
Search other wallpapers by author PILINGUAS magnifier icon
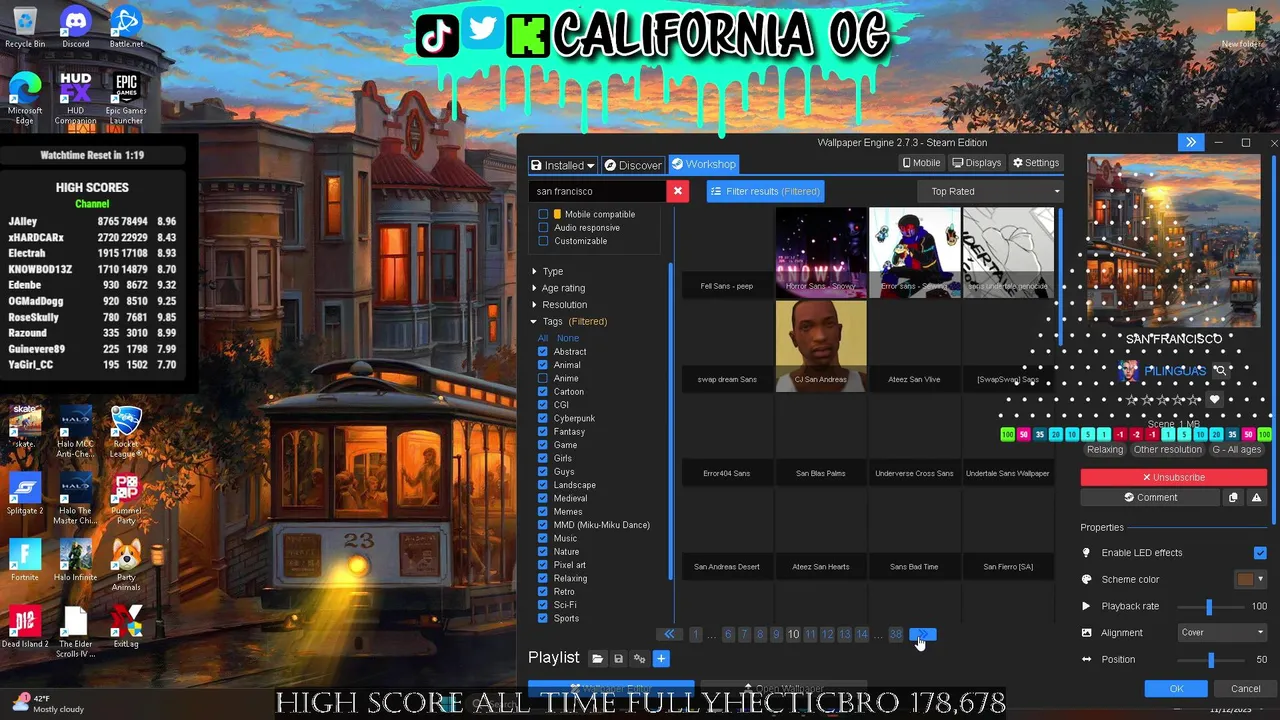(1220, 371)
